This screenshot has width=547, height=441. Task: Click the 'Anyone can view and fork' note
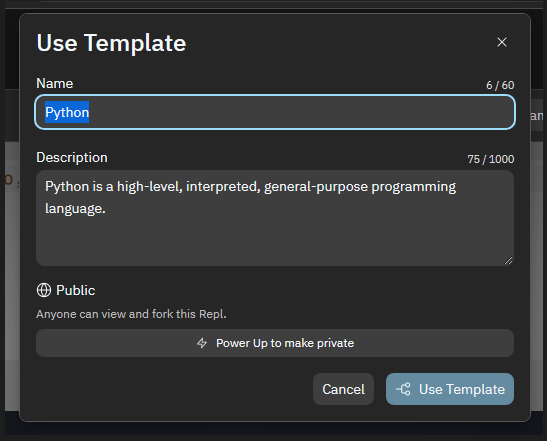(131, 314)
